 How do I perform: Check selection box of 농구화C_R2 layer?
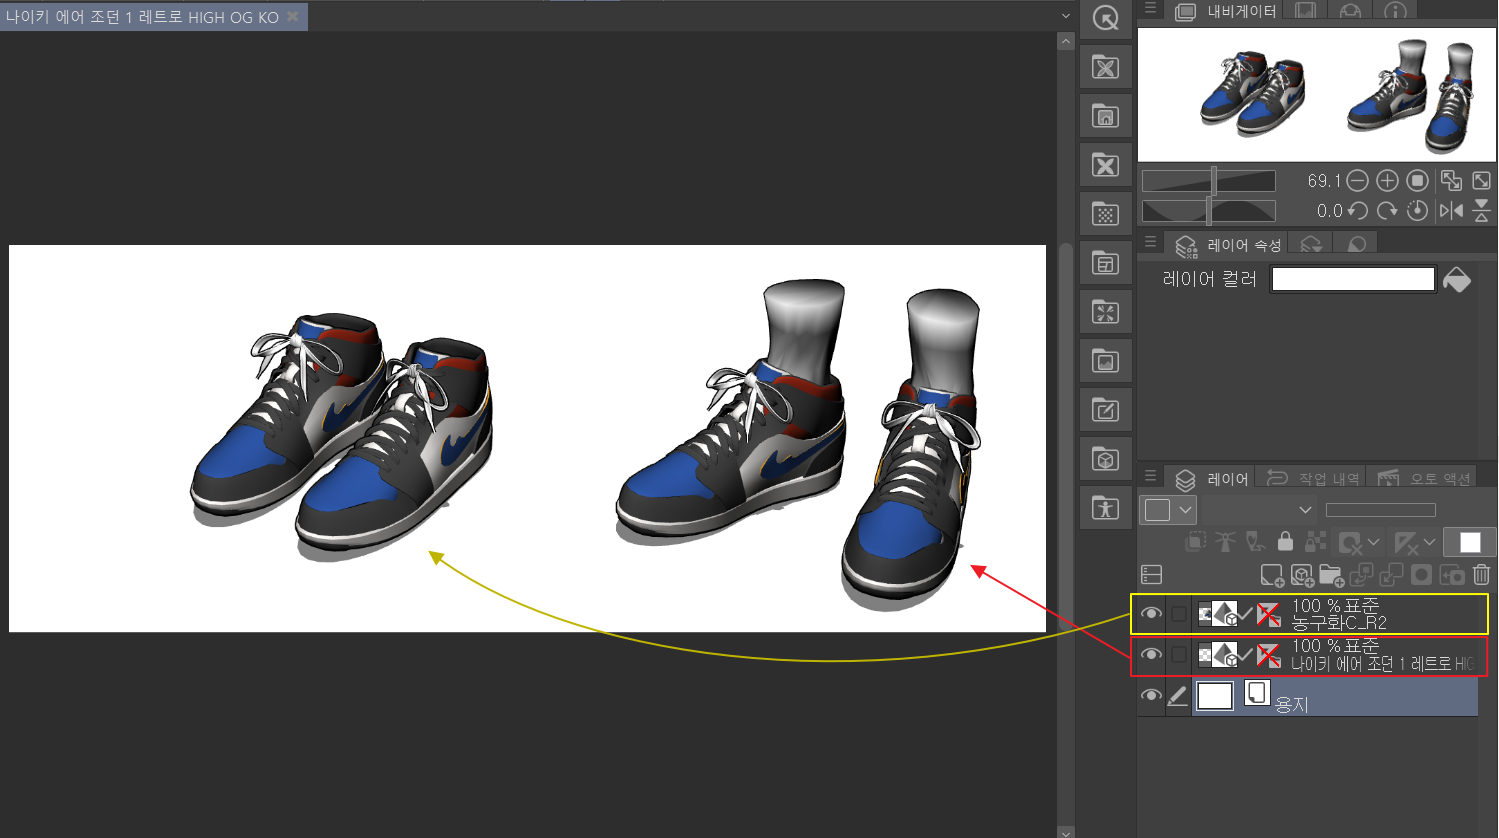1180,614
